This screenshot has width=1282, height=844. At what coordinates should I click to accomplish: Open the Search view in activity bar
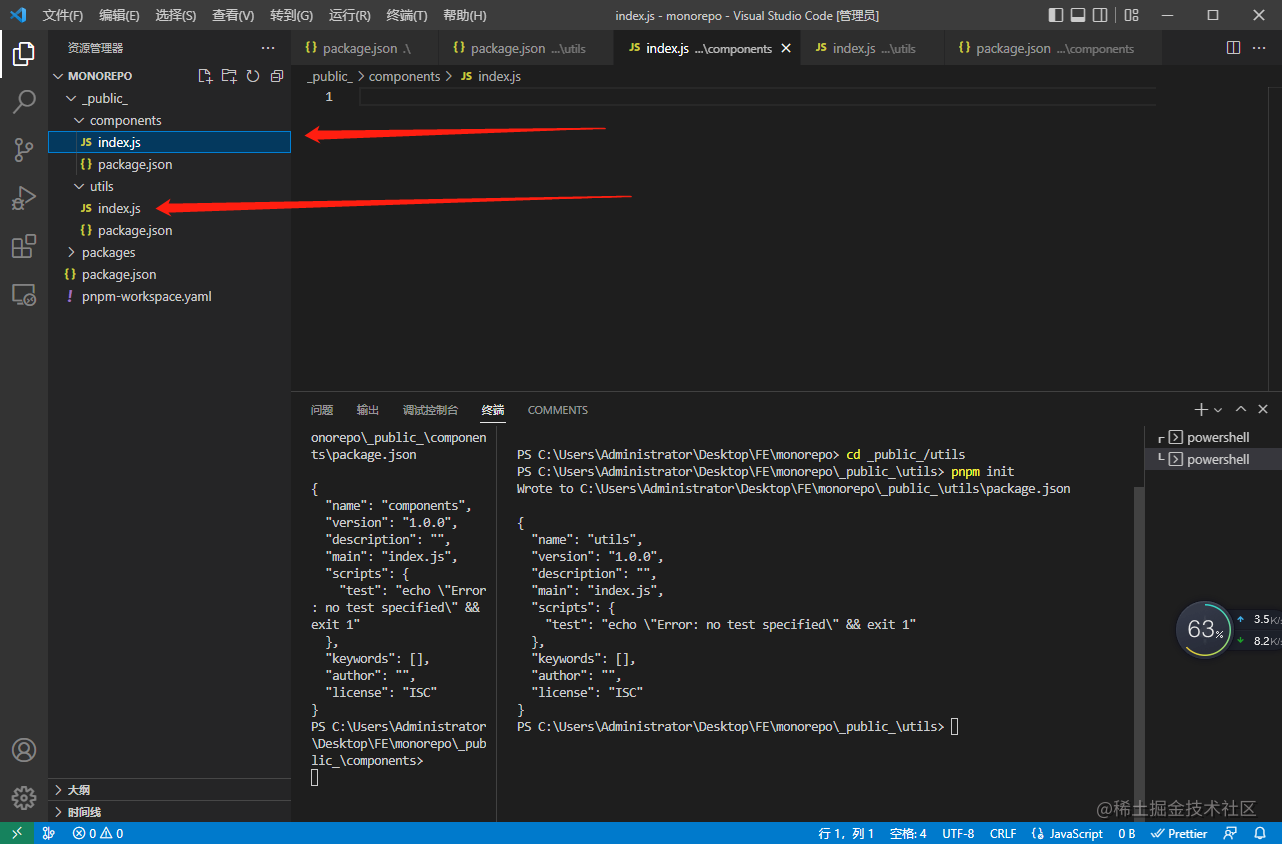[24, 102]
